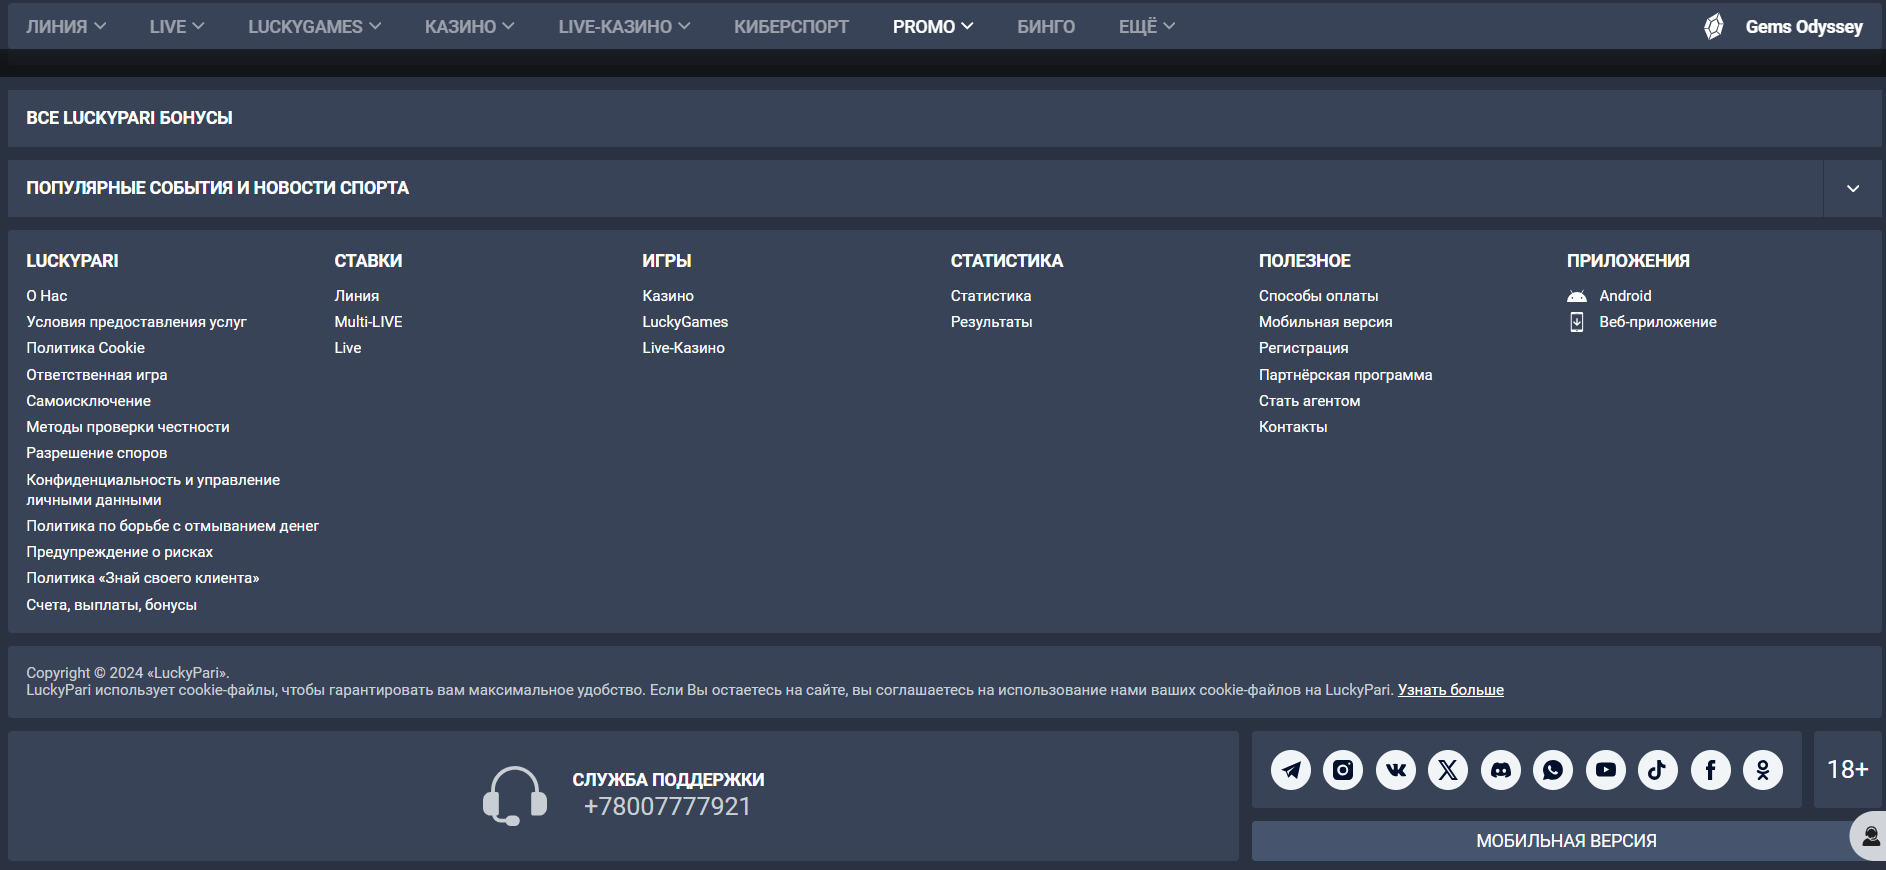This screenshot has width=1886, height=870.
Task: Click the TikTok icon
Action: click(1658, 770)
